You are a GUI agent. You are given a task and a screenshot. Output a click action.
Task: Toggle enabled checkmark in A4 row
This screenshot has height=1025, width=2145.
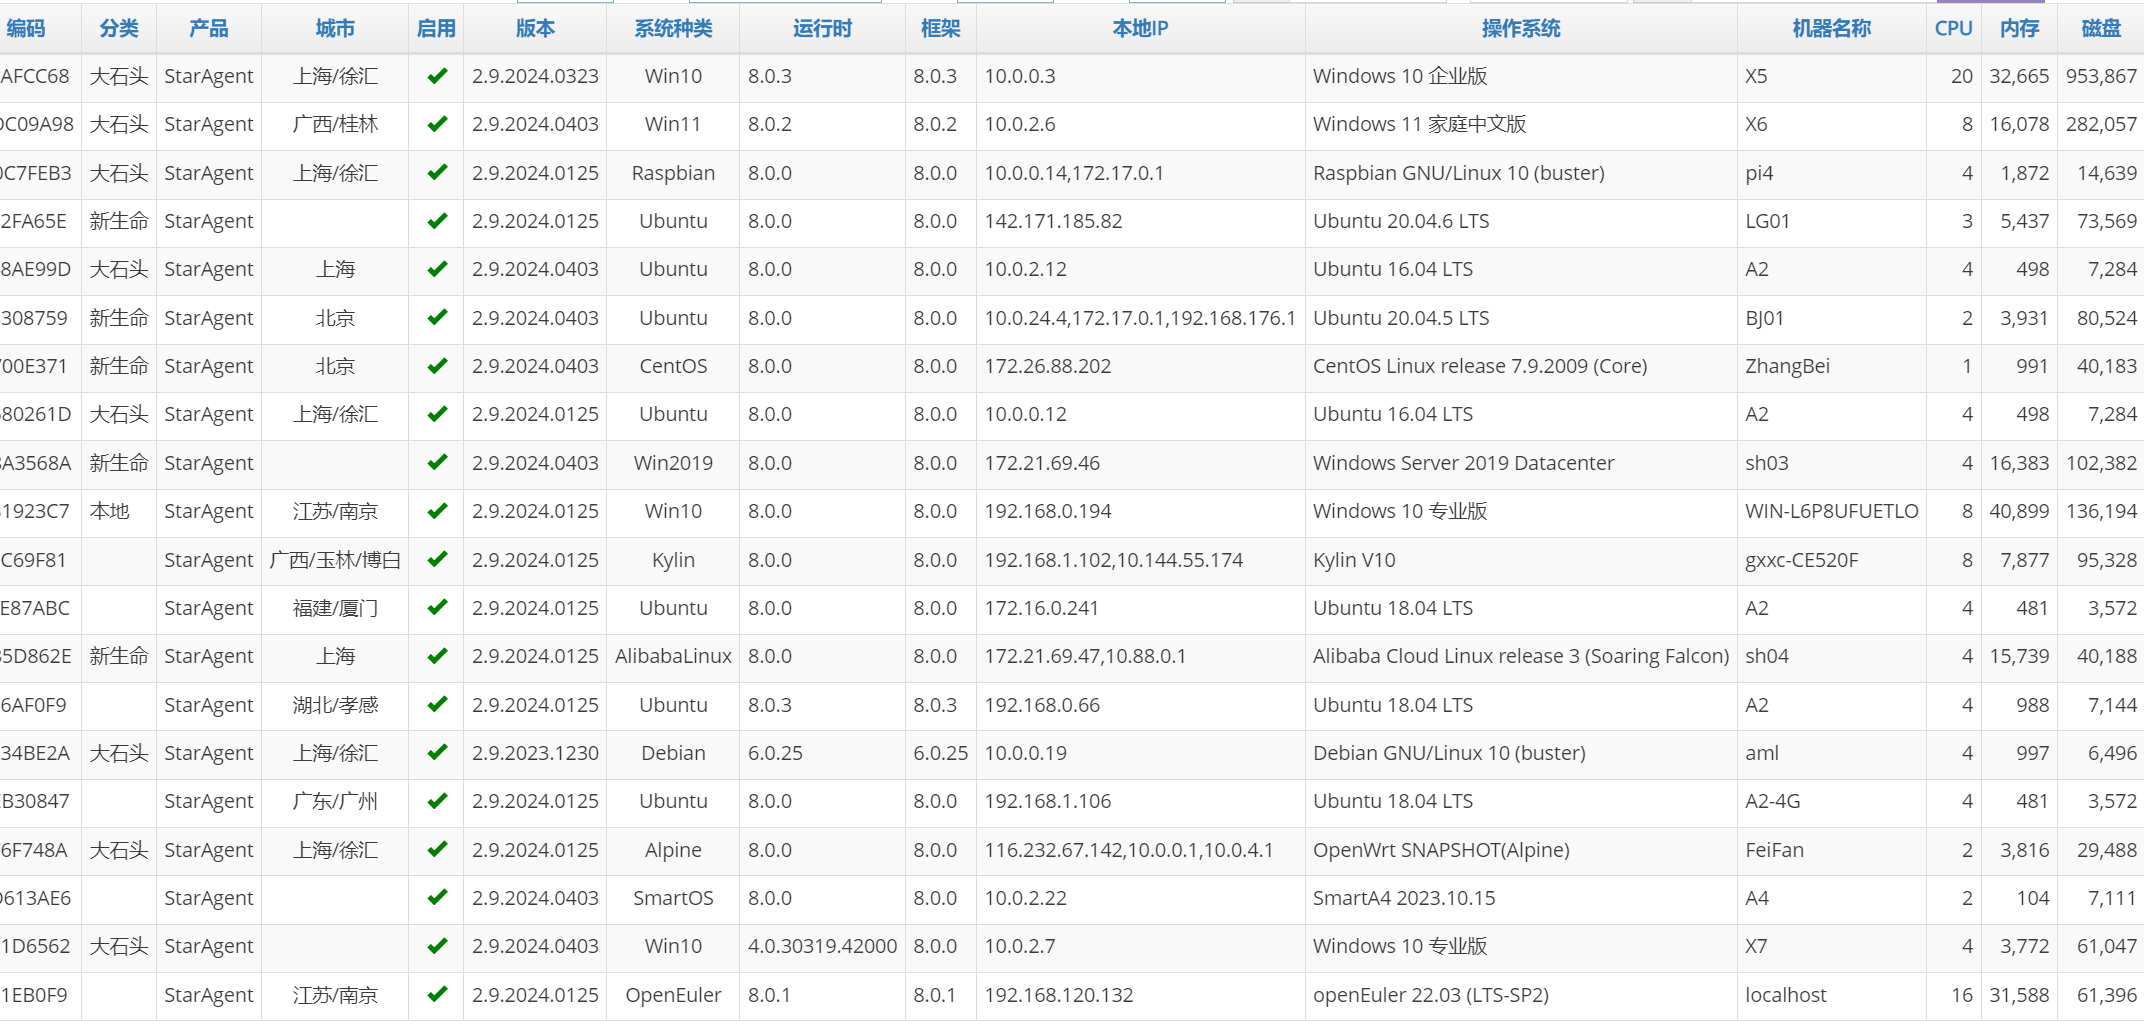pos(437,898)
